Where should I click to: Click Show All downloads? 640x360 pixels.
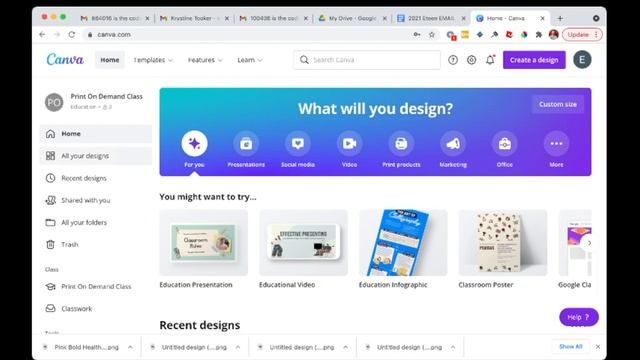click(571, 347)
